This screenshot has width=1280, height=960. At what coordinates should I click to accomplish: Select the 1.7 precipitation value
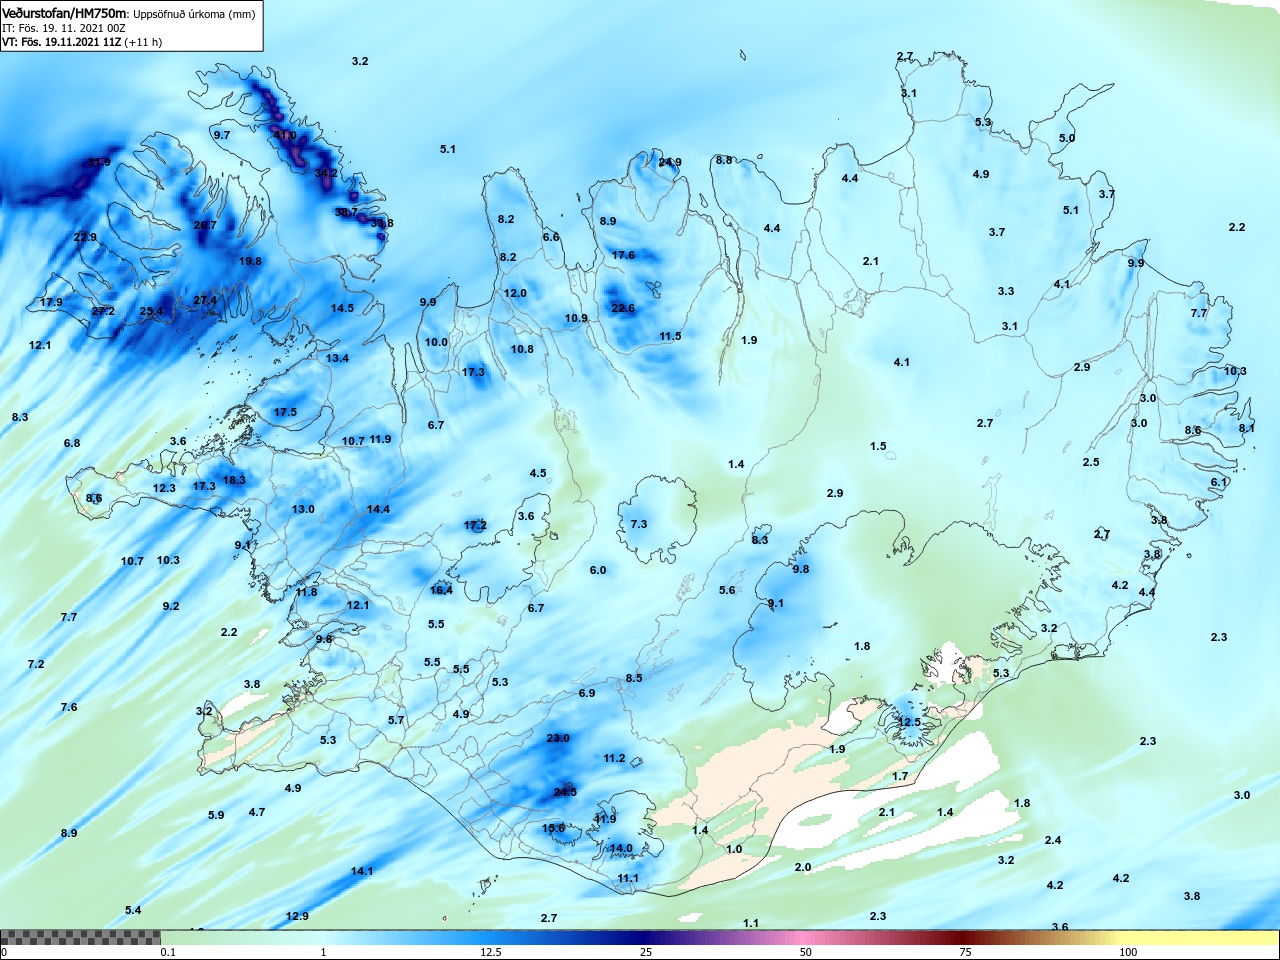900,776
